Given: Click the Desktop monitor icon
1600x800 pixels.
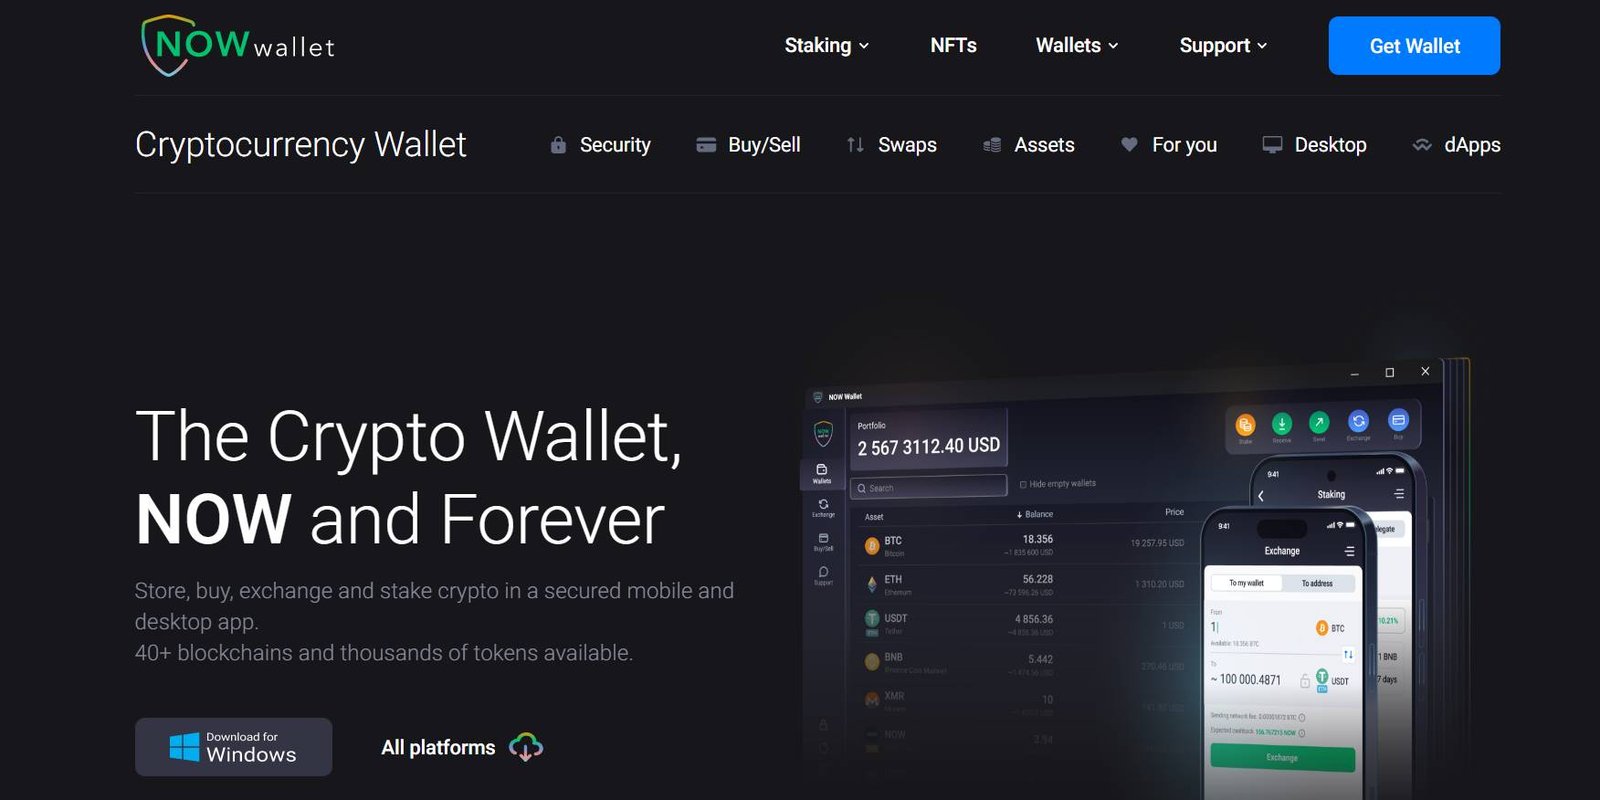Looking at the screenshot, I should pos(1272,145).
